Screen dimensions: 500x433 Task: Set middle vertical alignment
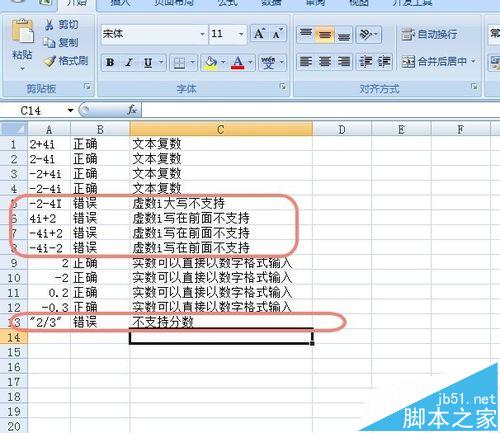tap(325, 34)
